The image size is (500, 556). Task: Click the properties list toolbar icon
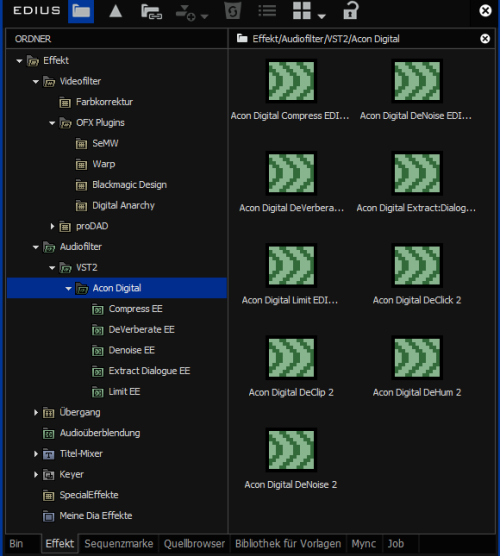(267, 11)
